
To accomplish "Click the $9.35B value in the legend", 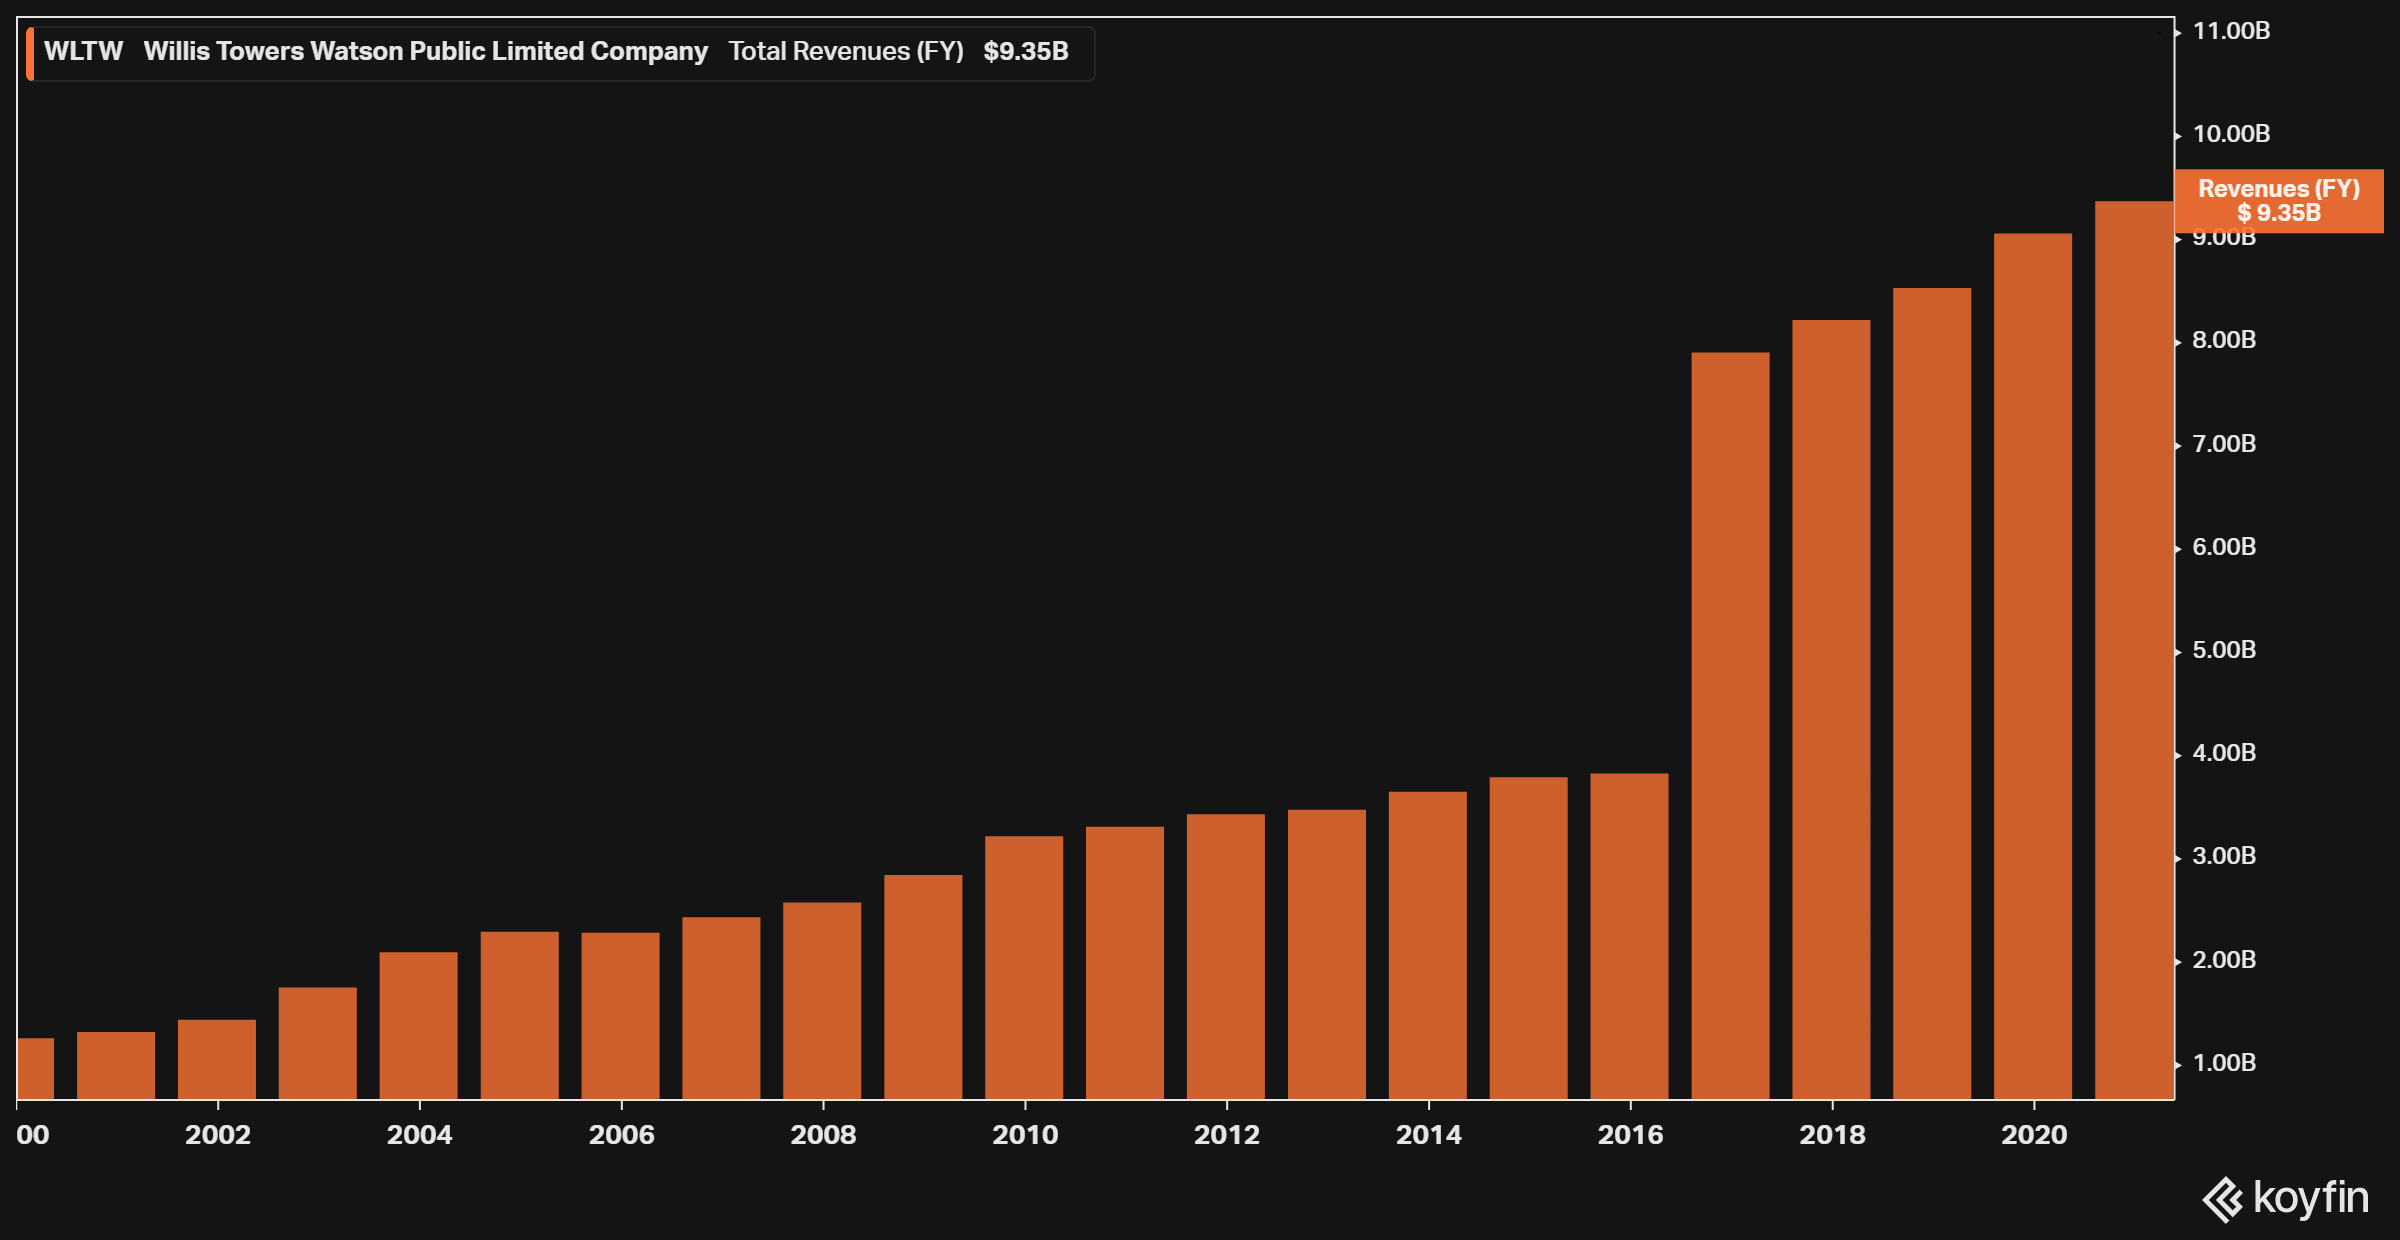I will pyautogui.click(x=1026, y=51).
